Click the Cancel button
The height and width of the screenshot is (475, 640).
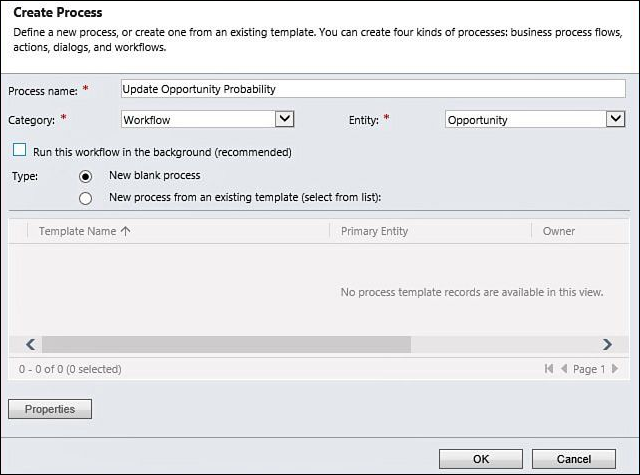tap(574, 459)
